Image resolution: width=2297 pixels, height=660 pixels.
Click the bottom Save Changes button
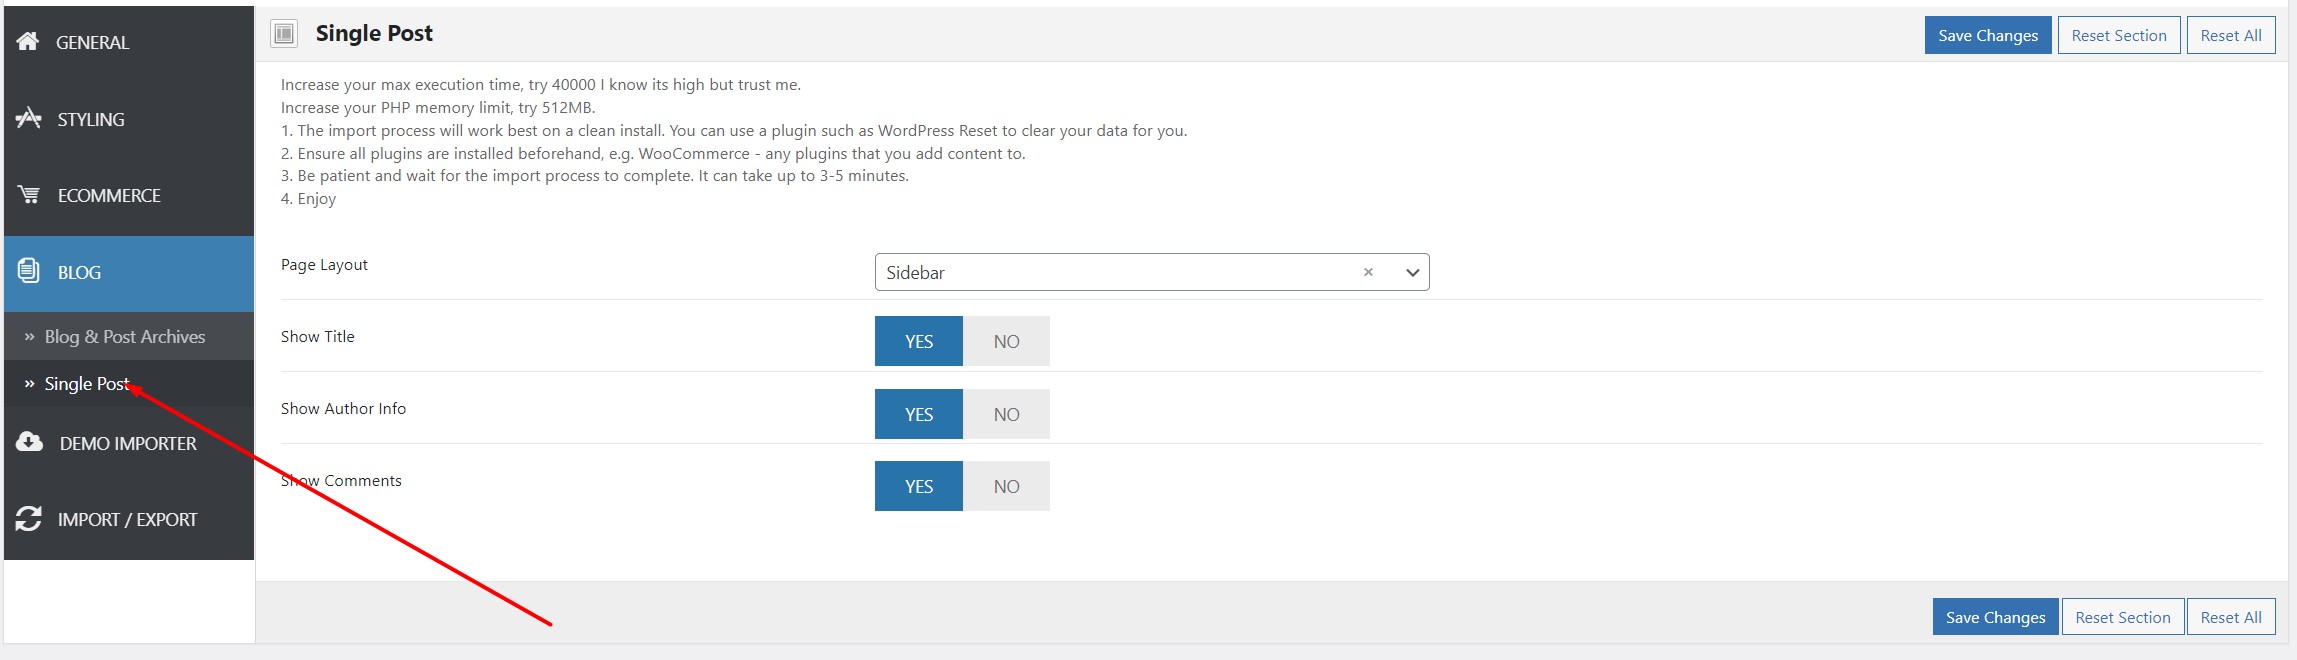click(1996, 617)
